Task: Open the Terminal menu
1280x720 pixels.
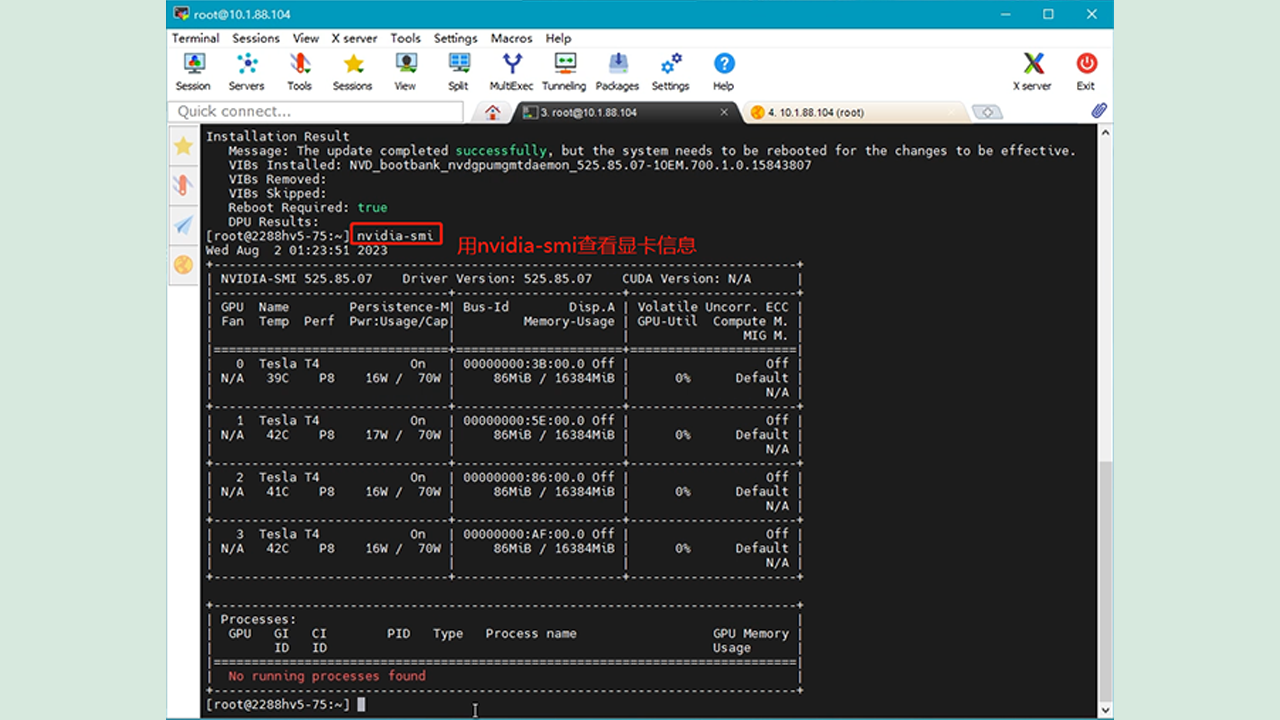Action: coord(195,38)
